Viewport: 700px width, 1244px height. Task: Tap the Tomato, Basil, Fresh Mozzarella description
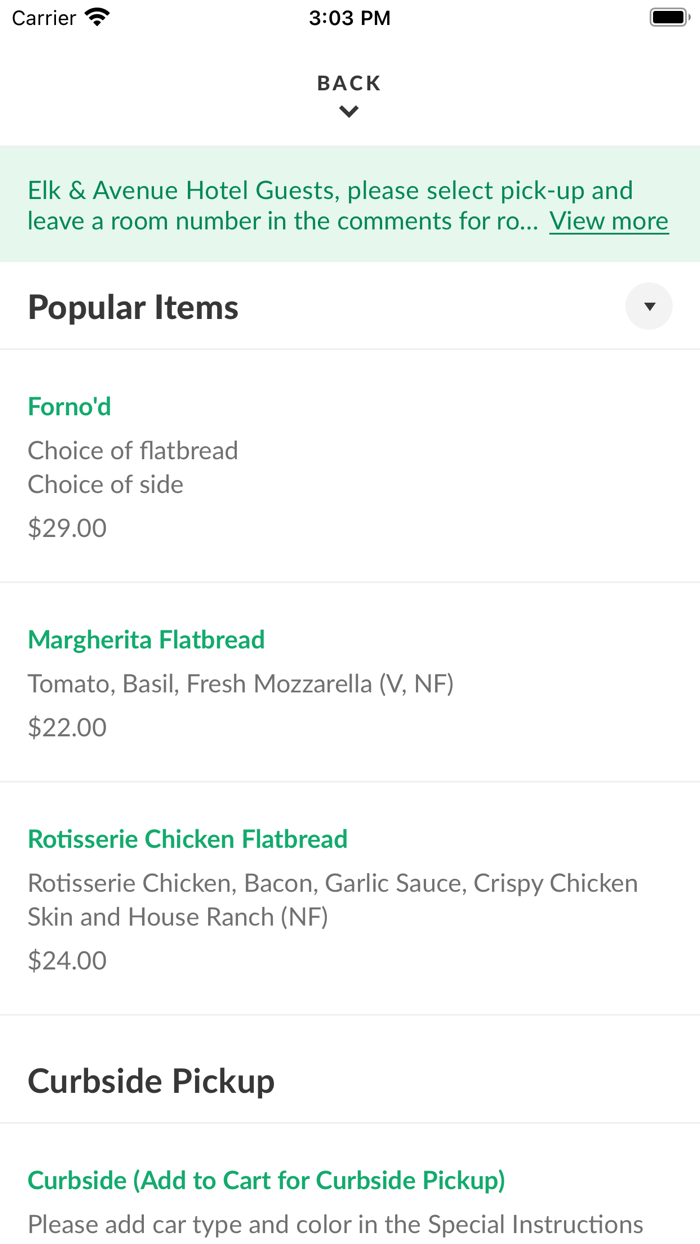pos(240,684)
